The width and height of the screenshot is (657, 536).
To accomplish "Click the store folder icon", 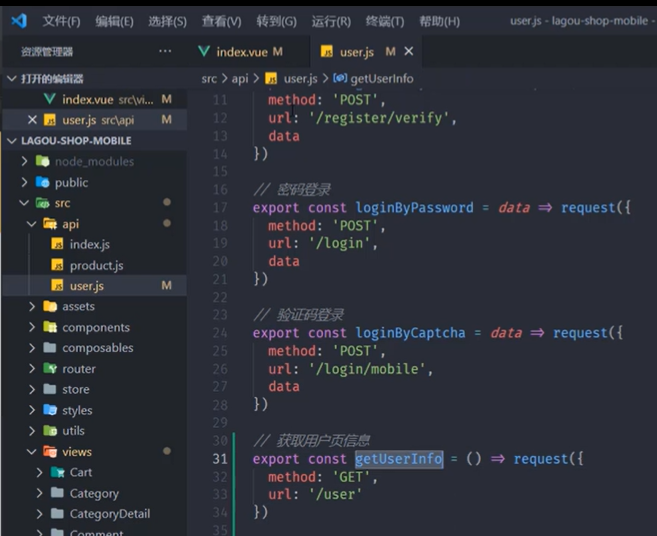I will [x=50, y=389].
